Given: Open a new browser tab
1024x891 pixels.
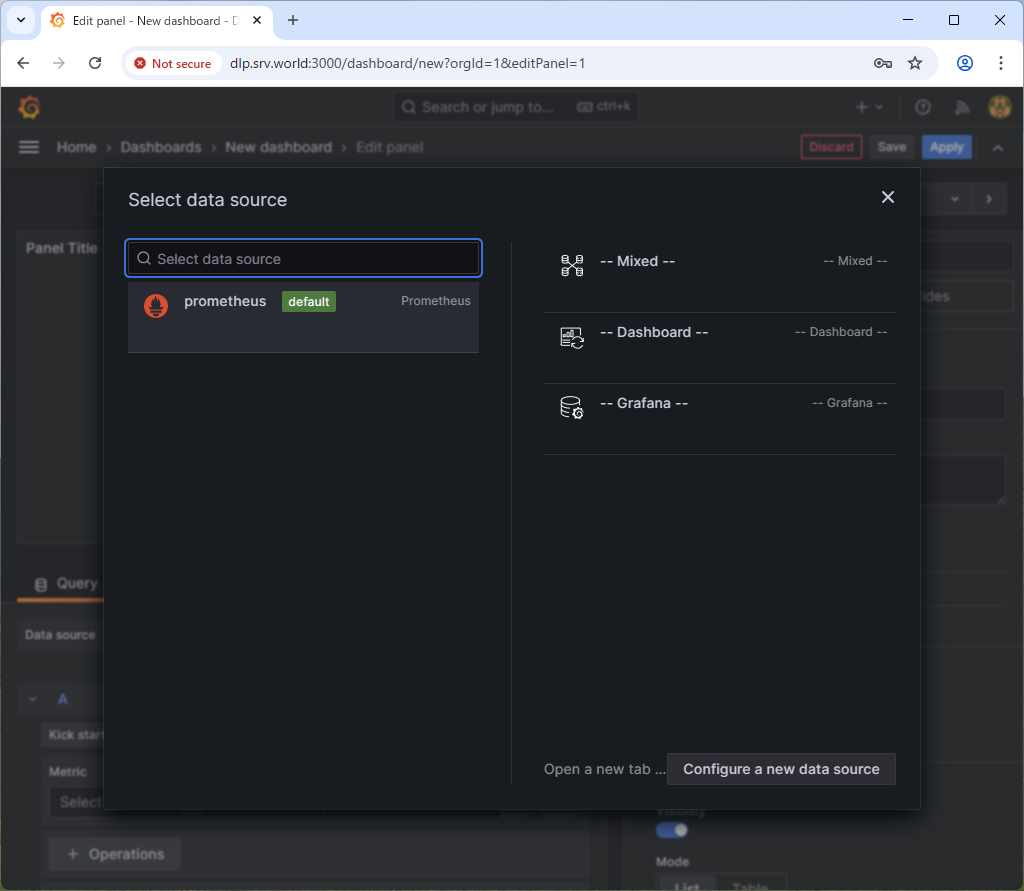Looking at the screenshot, I should [293, 20].
